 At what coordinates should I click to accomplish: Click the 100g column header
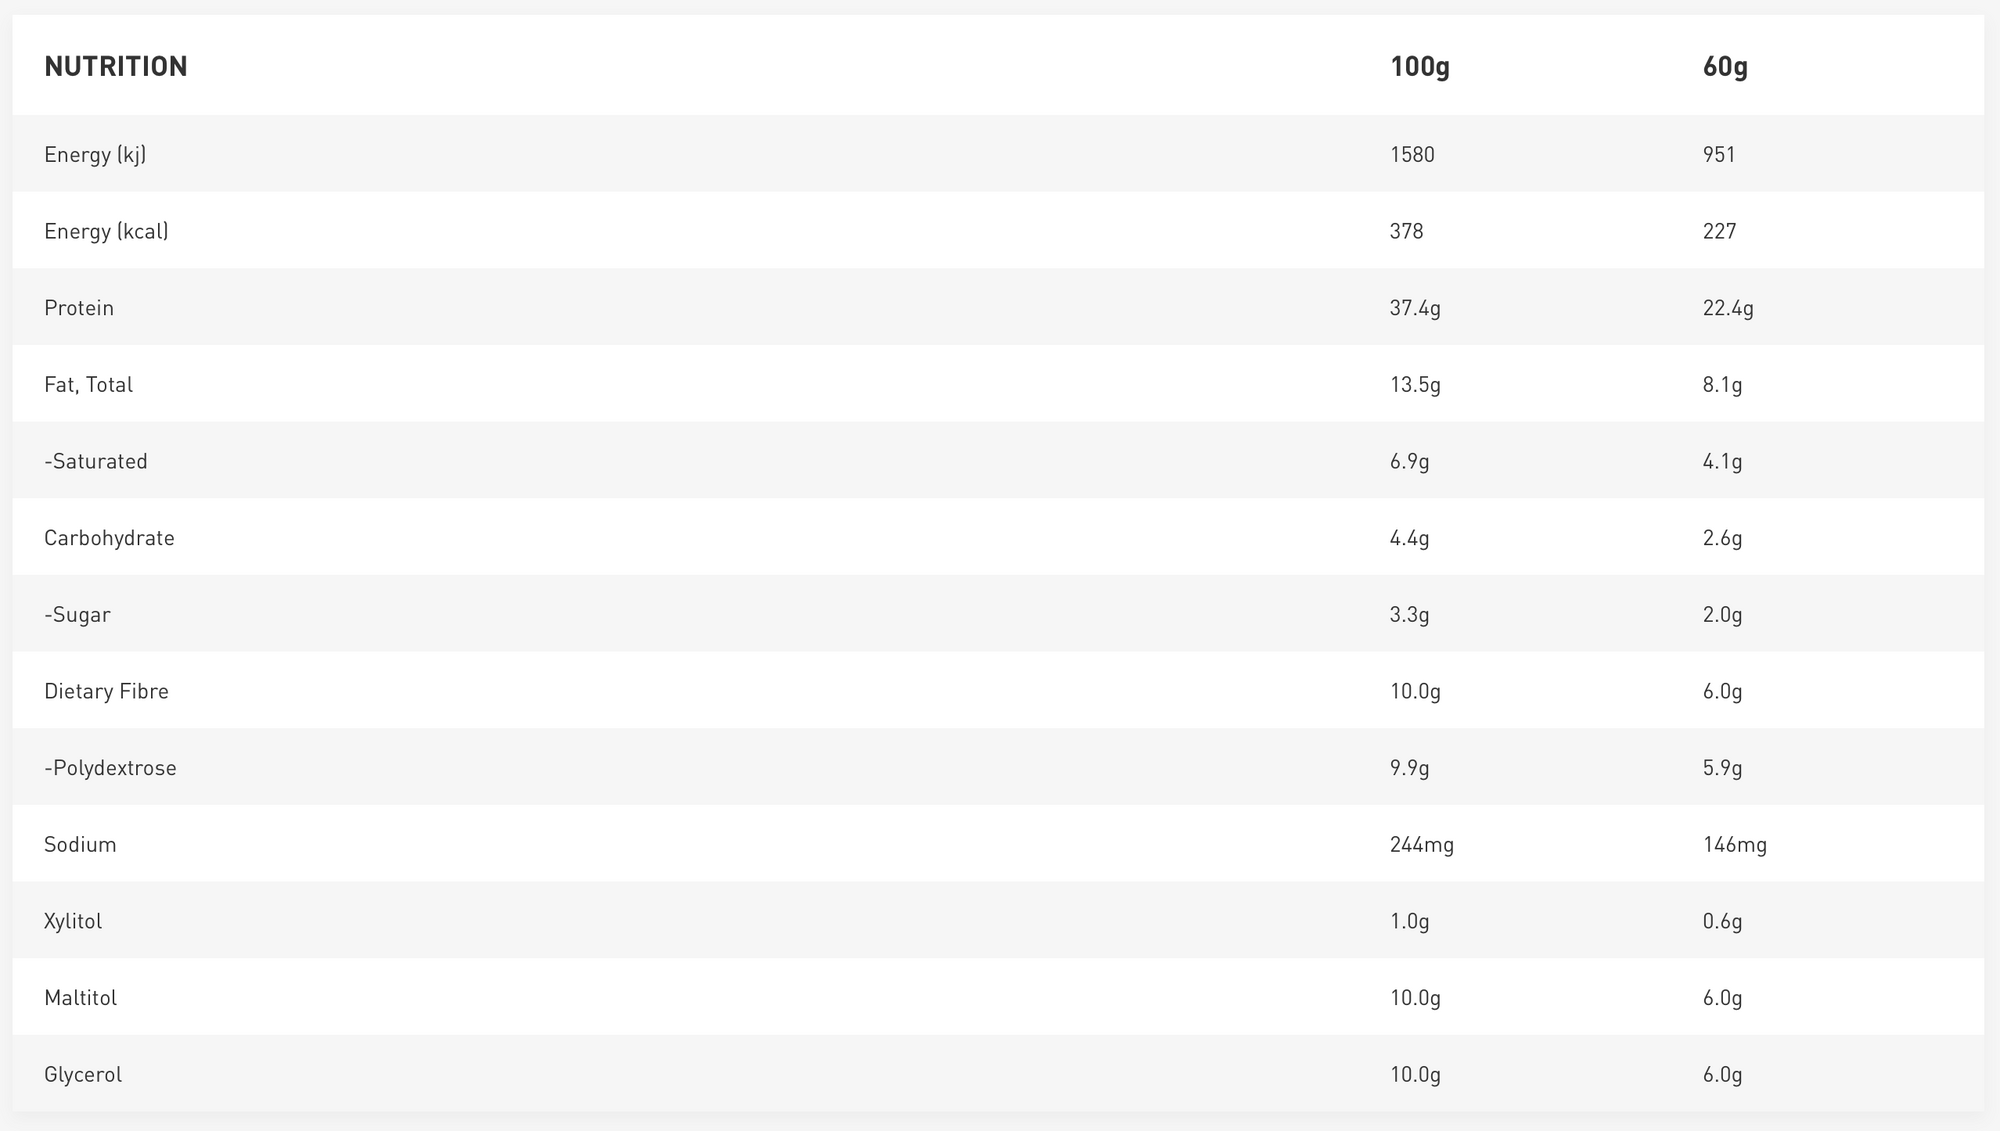coord(1419,67)
